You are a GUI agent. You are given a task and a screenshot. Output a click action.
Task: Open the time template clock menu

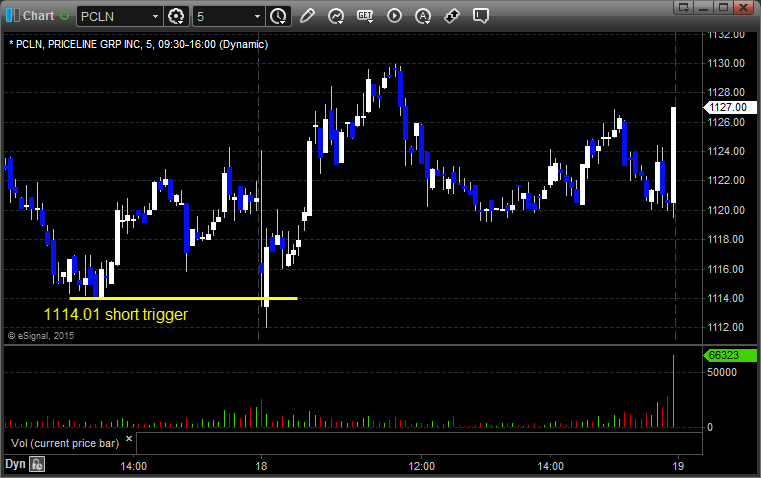click(279, 16)
